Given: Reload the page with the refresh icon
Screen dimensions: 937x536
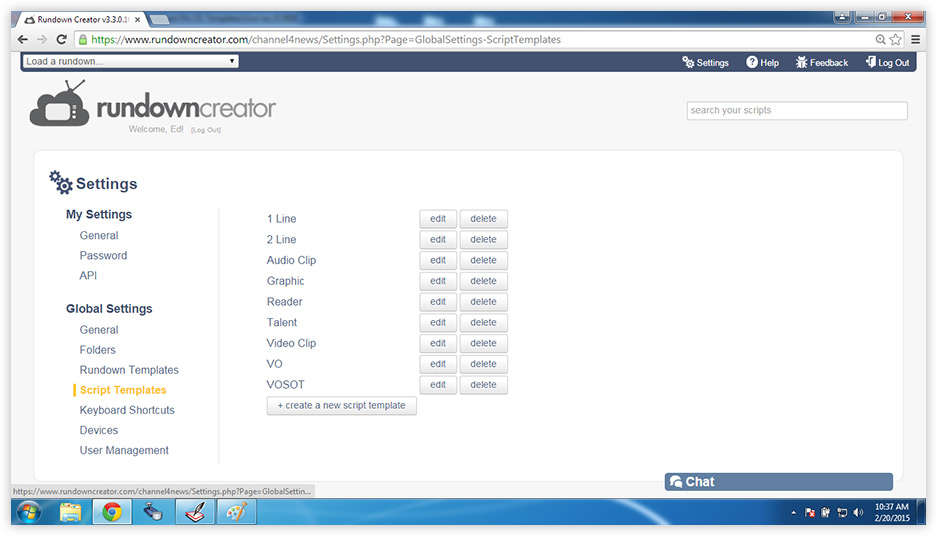Looking at the screenshot, I should [61, 39].
